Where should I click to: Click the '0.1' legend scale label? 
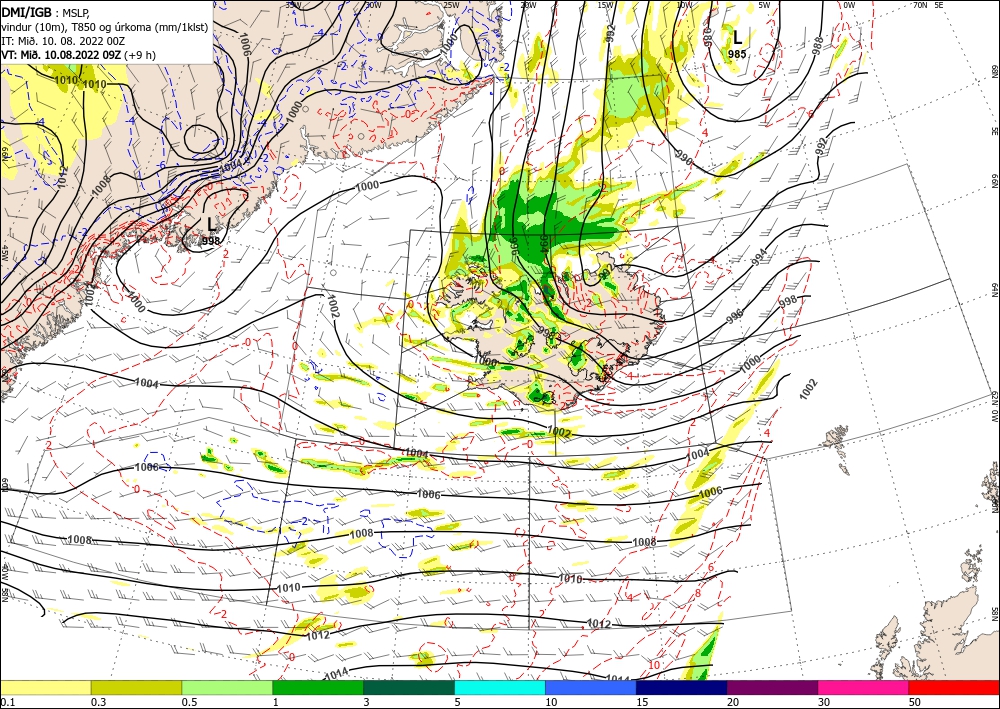[8, 702]
